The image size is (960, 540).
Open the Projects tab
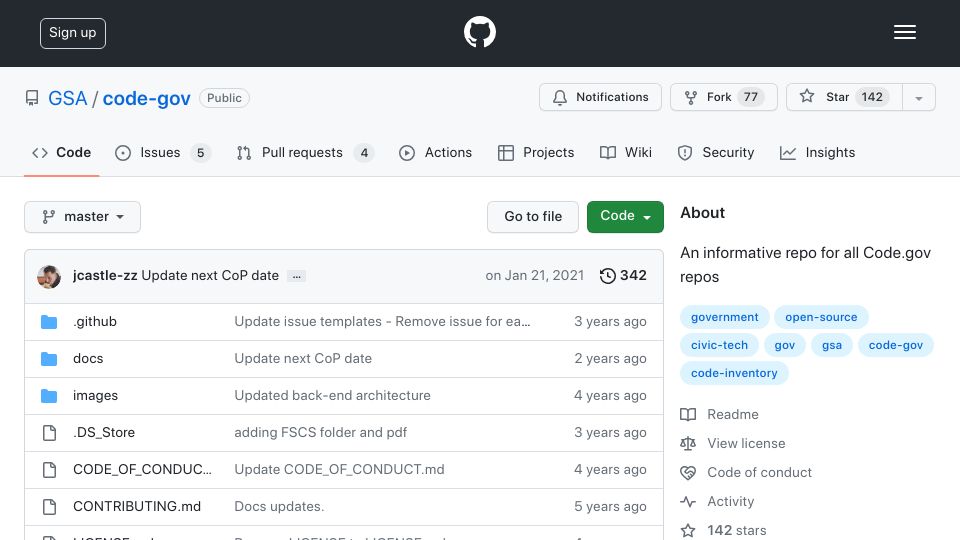click(x=536, y=152)
